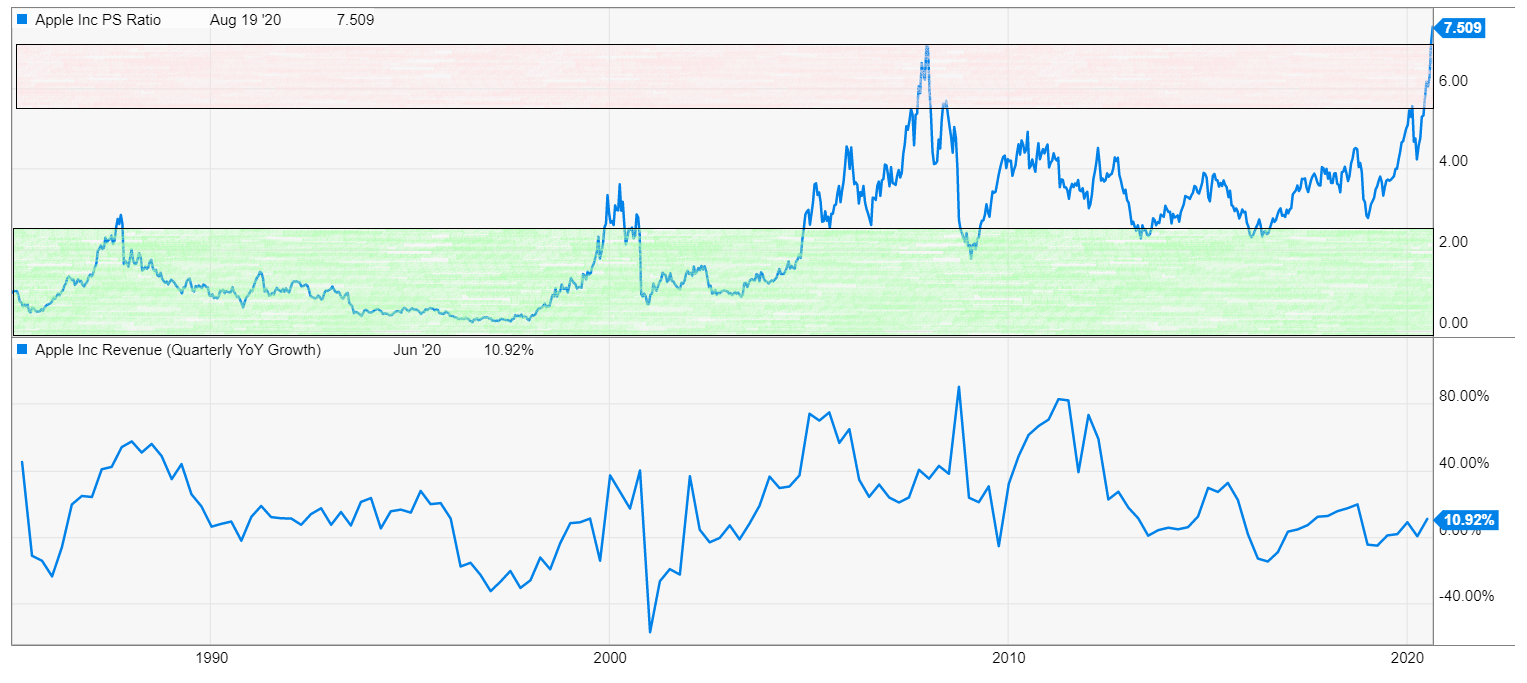This screenshot has height=683, width=1527.
Task: Click the 'Apple Inc PS Ratio' legend label
Action: tap(98, 19)
